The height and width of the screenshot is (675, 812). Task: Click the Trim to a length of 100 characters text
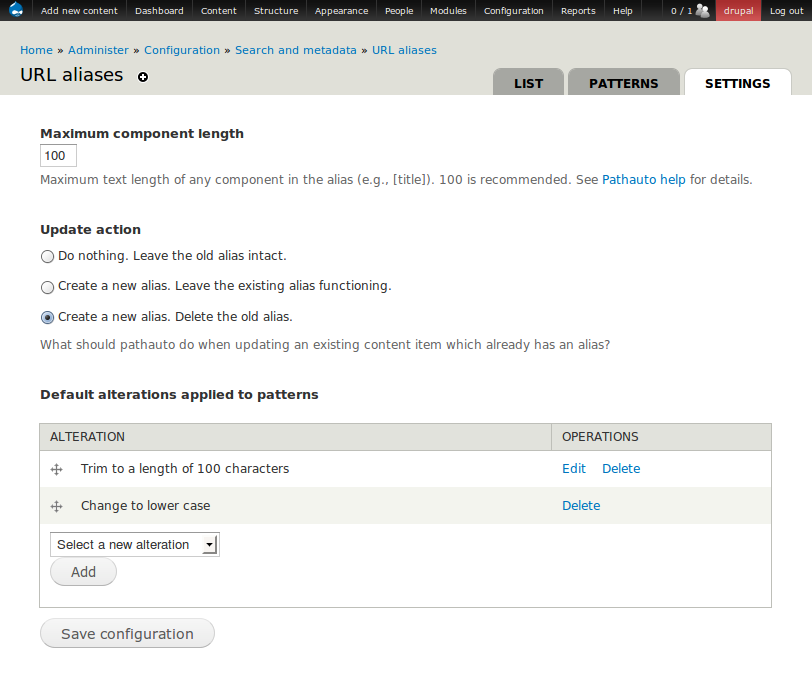point(185,469)
